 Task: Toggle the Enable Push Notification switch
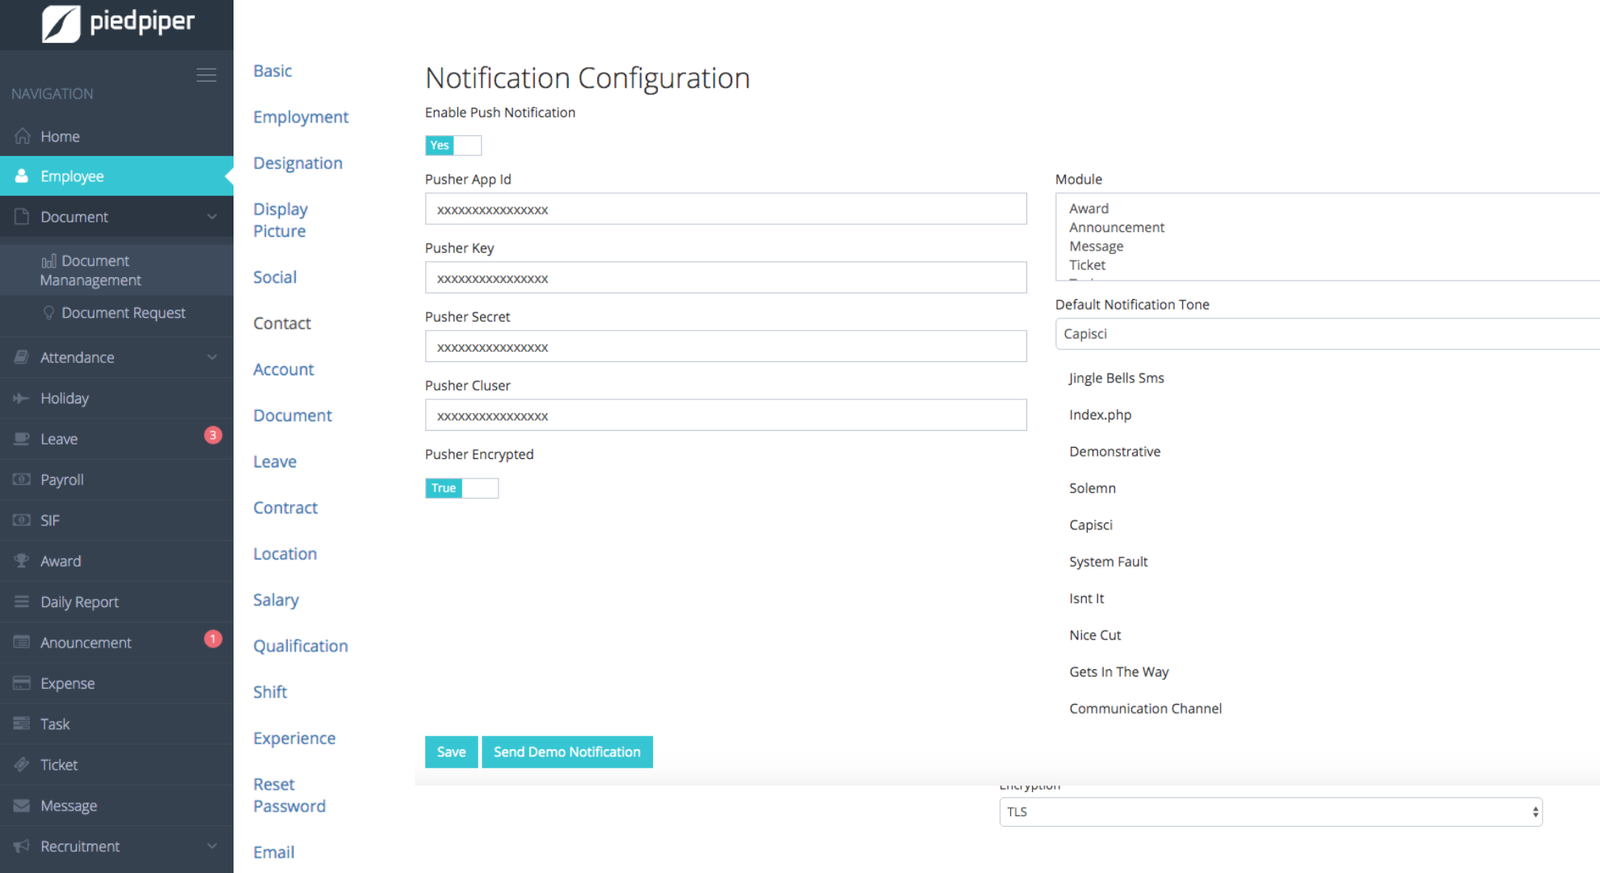pyautogui.click(x=453, y=145)
